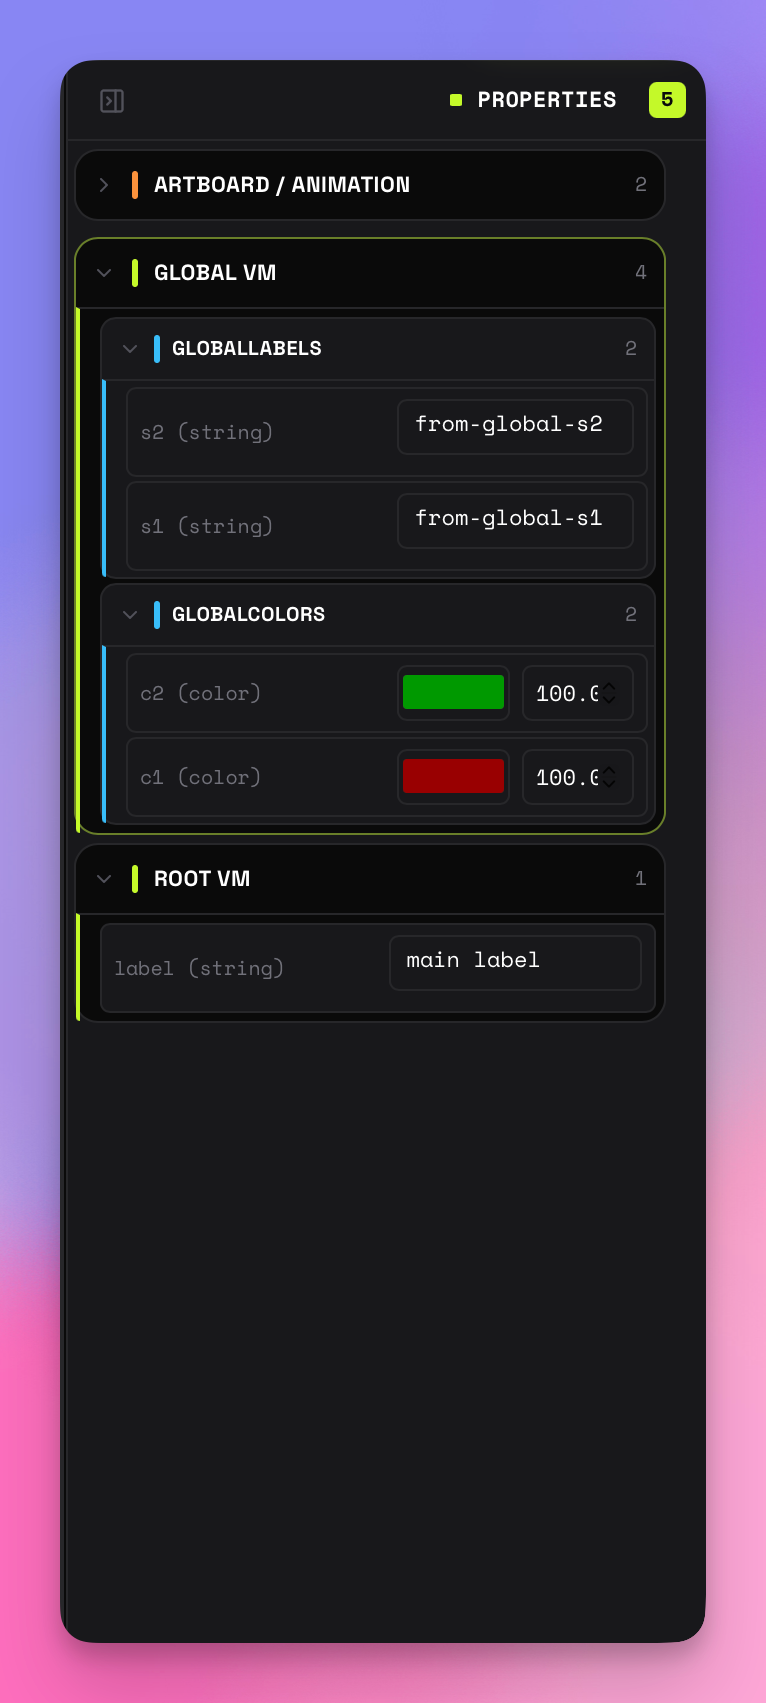766x1703 pixels.
Task: Open the c2 green color swatch
Action: [x=453, y=693]
